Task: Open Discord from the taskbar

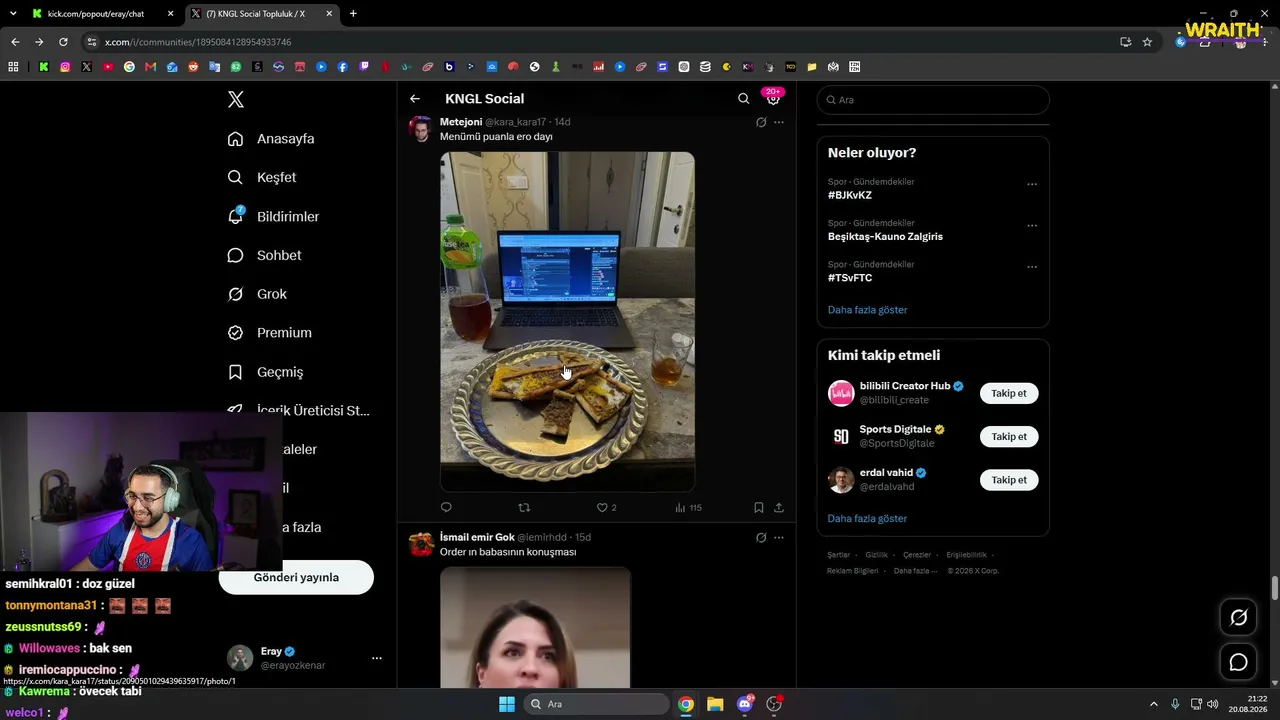Action: click(745, 704)
